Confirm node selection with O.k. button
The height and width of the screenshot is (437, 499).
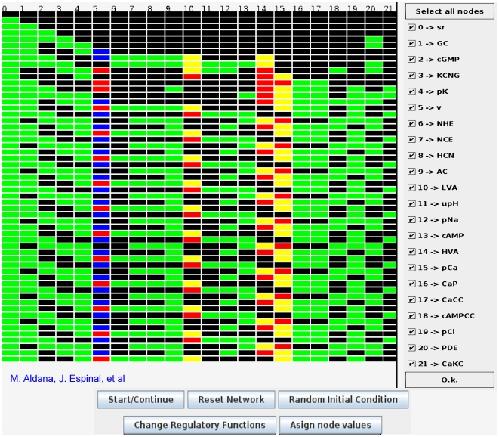coord(449,380)
